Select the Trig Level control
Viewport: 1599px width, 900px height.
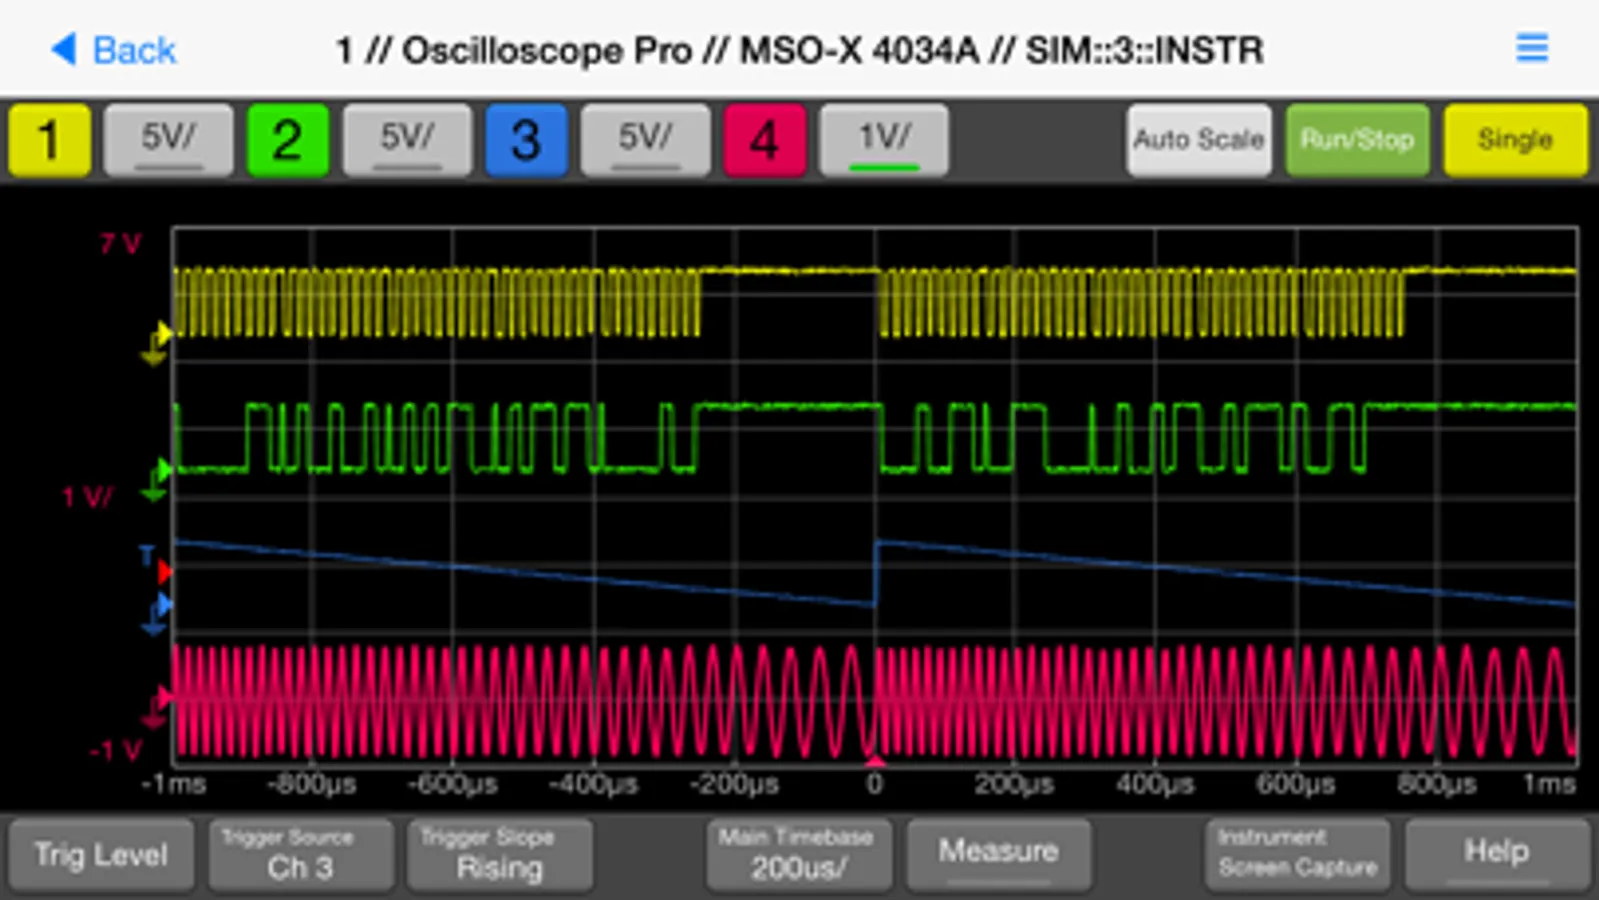pos(101,855)
